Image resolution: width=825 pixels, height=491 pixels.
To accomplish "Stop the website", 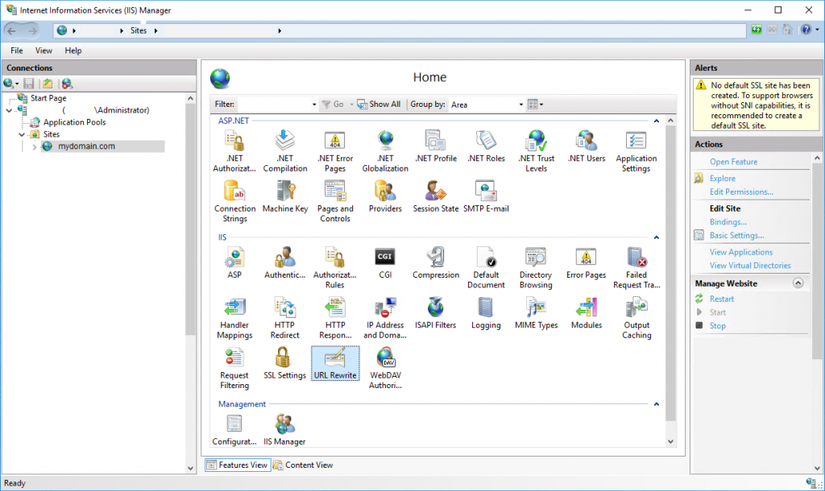I will tap(717, 326).
